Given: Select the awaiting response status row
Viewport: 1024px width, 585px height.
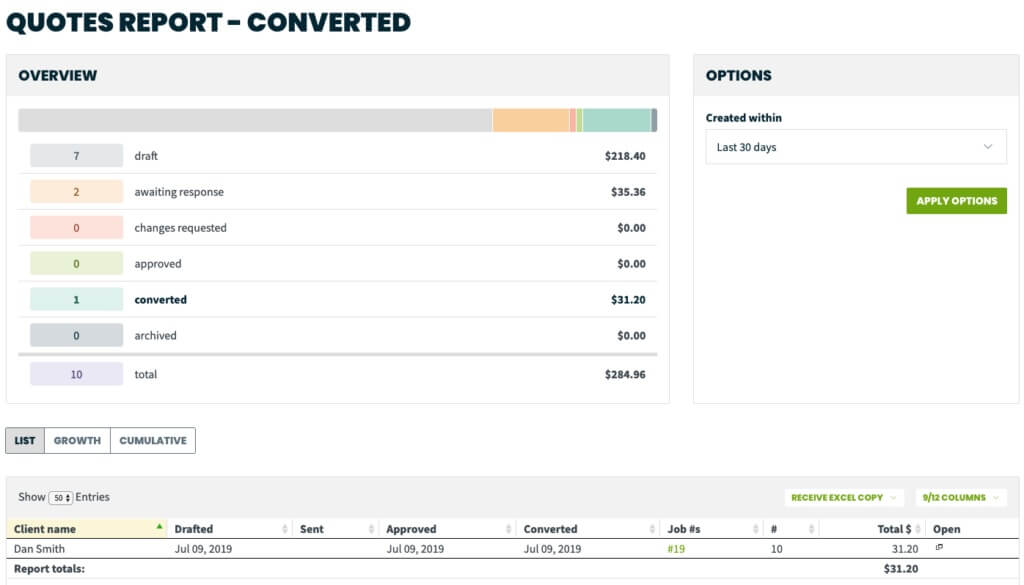Looking at the screenshot, I should [338, 192].
